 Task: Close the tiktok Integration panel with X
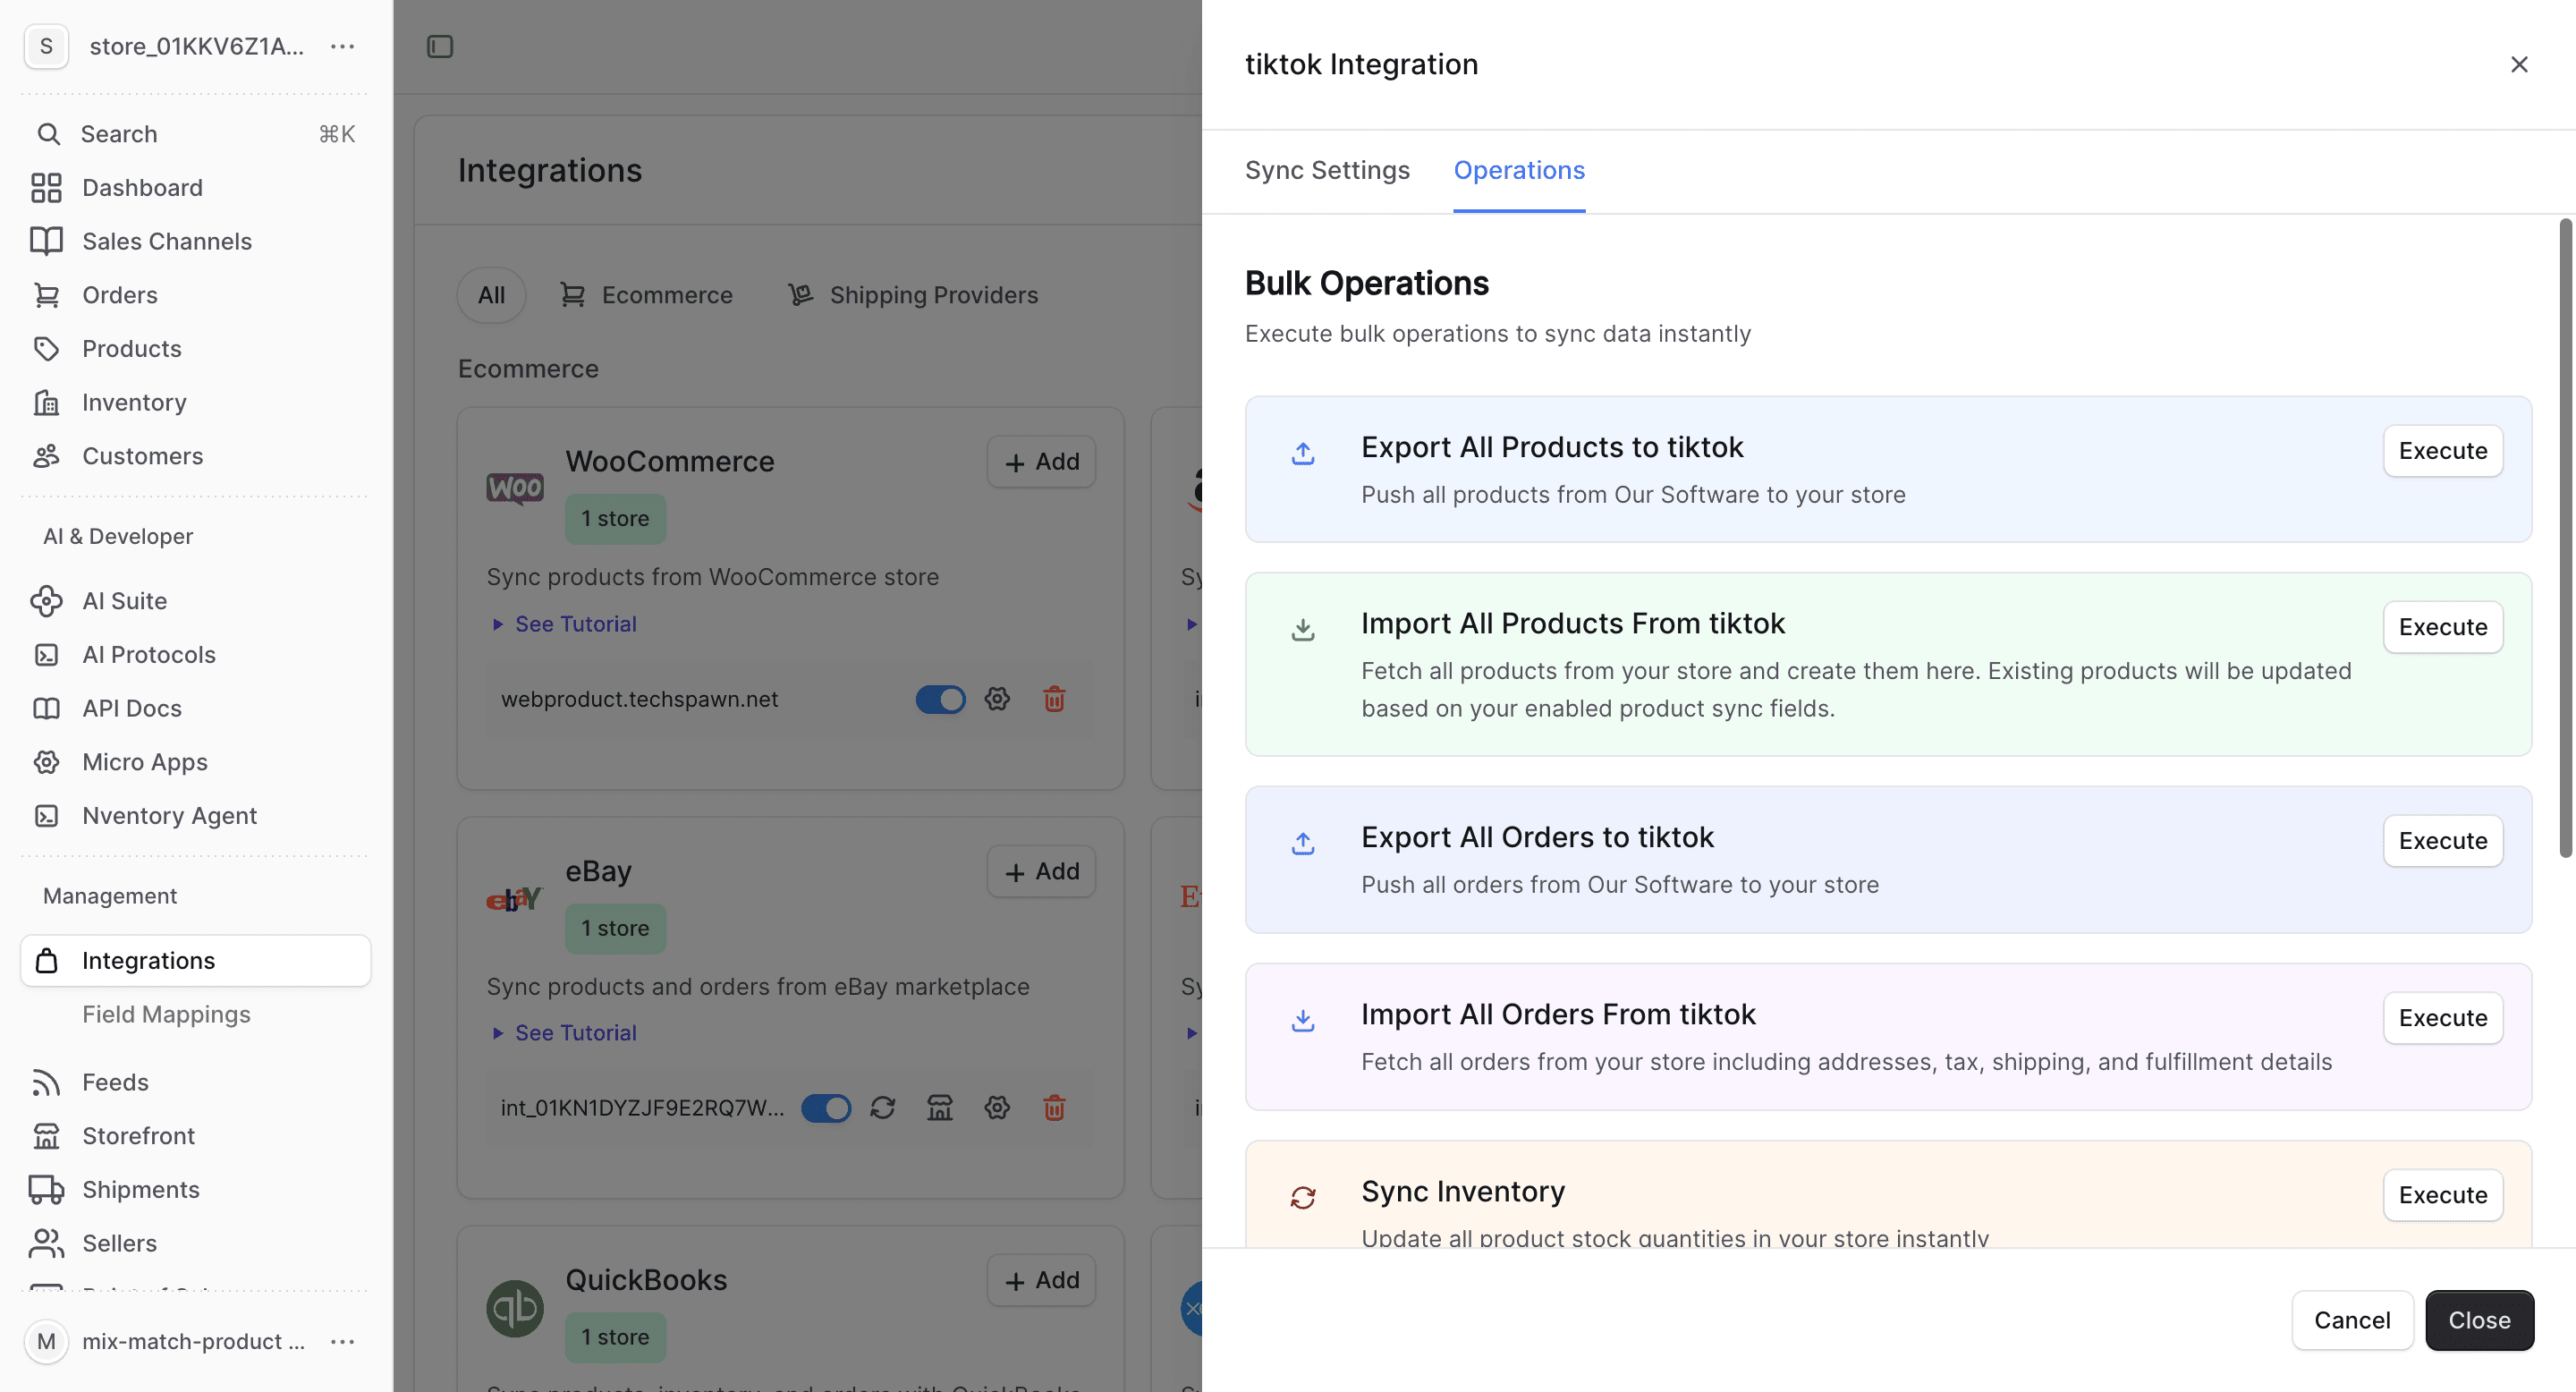click(x=2519, y=65)
